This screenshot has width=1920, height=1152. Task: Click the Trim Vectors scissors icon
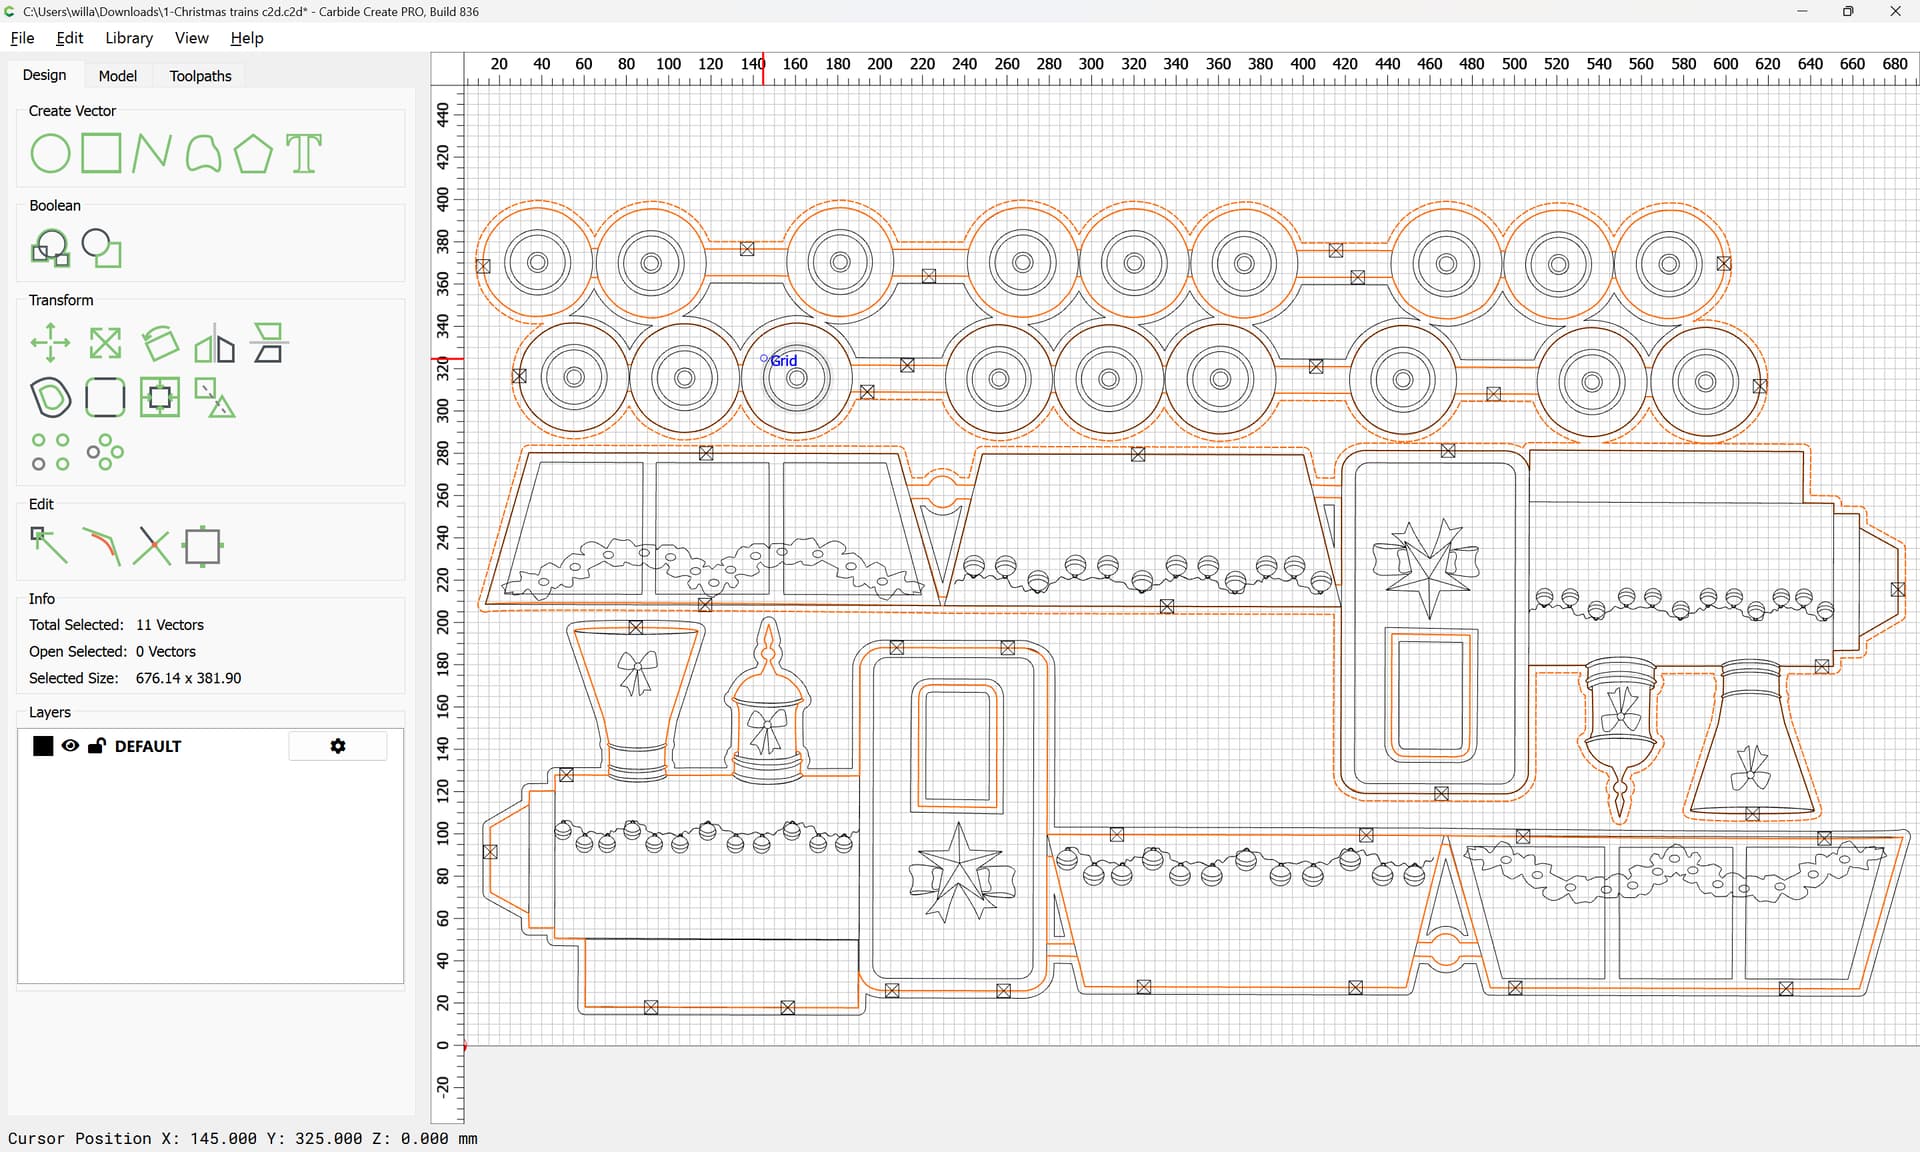pyautogui.click(x=152, y=546)
